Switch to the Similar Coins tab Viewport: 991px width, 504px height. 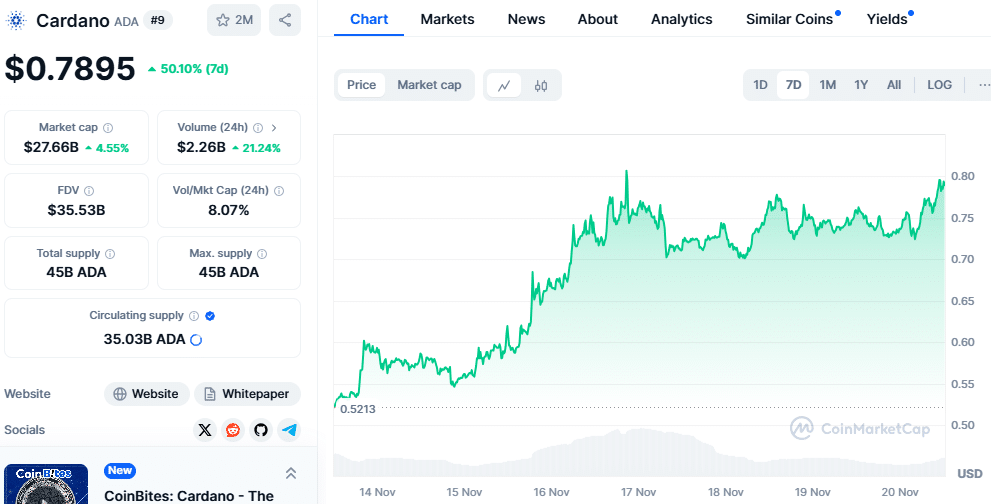[789, 19]
